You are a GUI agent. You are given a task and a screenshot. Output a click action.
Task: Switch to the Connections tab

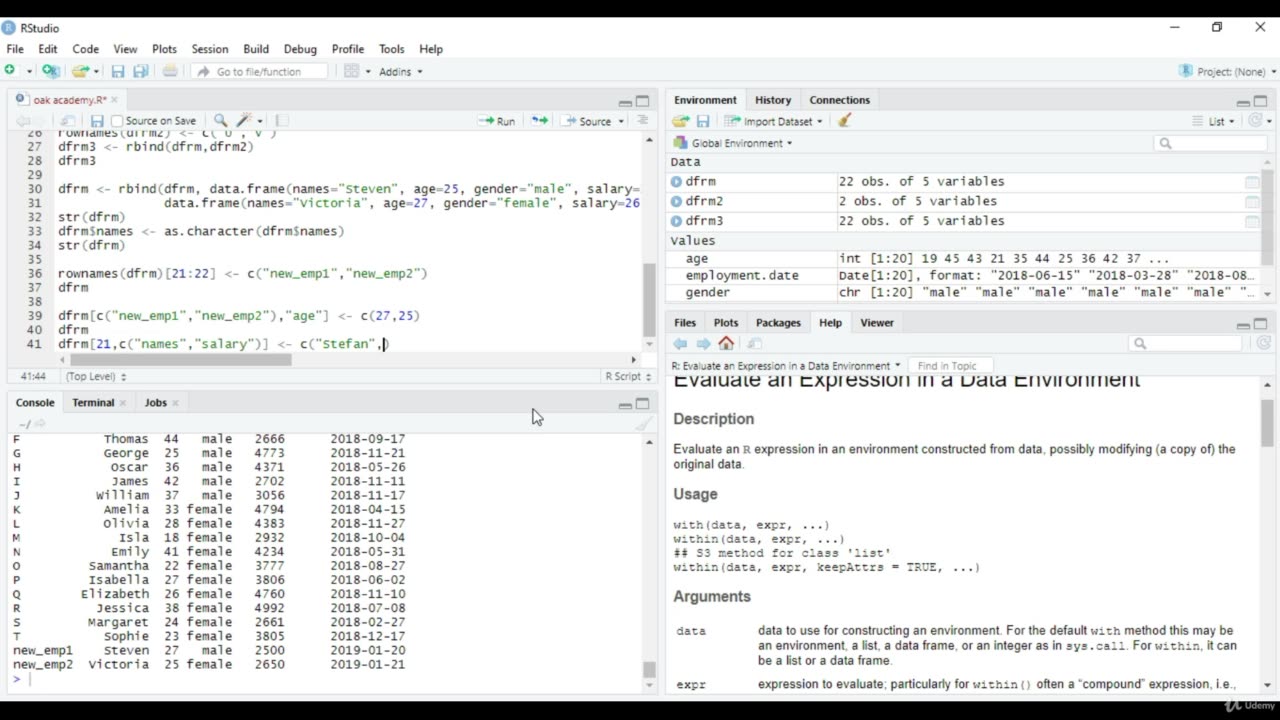tap(840, 100)
